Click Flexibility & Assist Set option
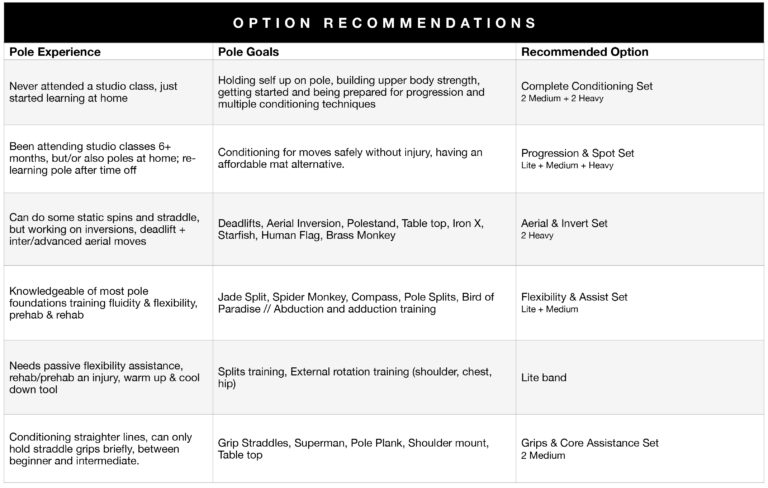The height and width of the screenshot is (488, 768). point(574,297)
